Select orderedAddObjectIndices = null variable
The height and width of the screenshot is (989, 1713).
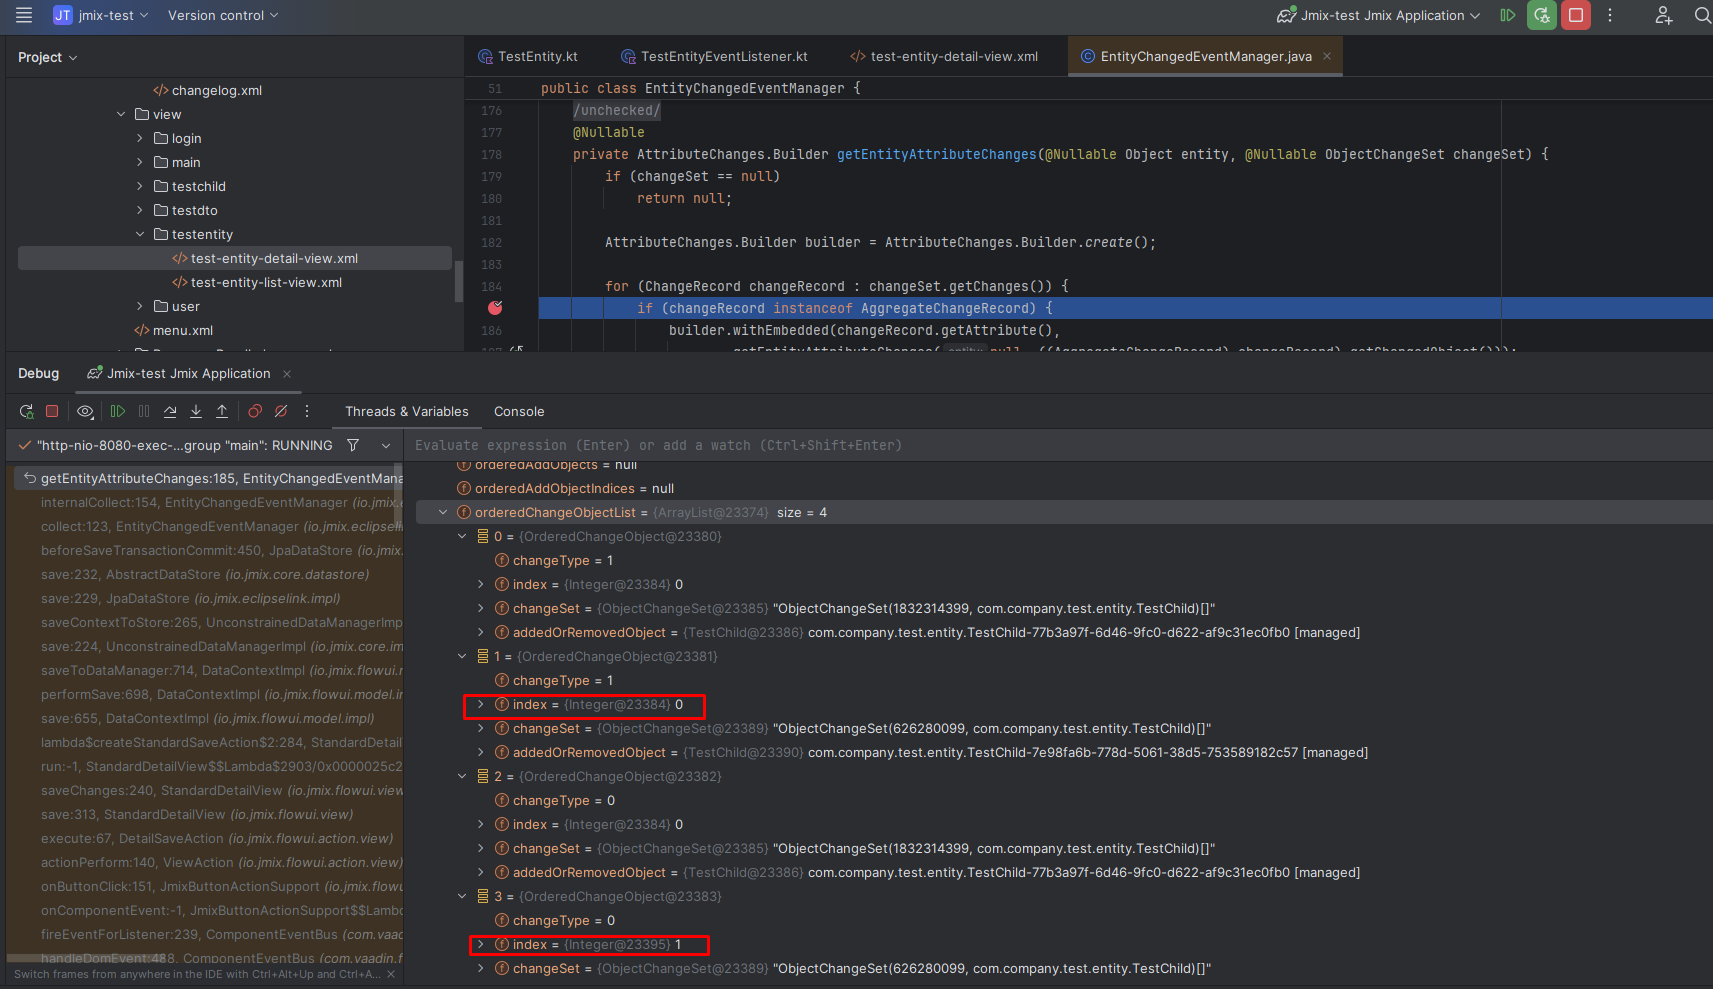(x=565, y=488)
